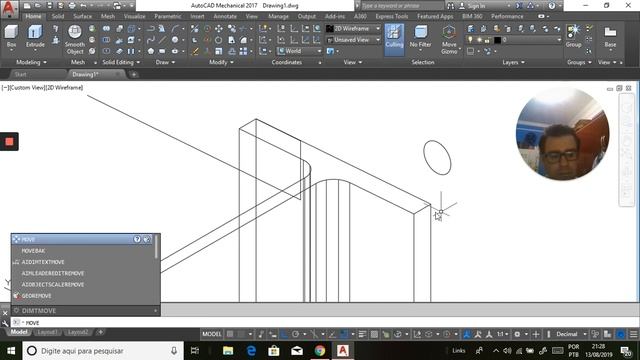Viewport: 640px width, 360px height.
Task: Click the Windows Start button
Action: click(11, 351)
